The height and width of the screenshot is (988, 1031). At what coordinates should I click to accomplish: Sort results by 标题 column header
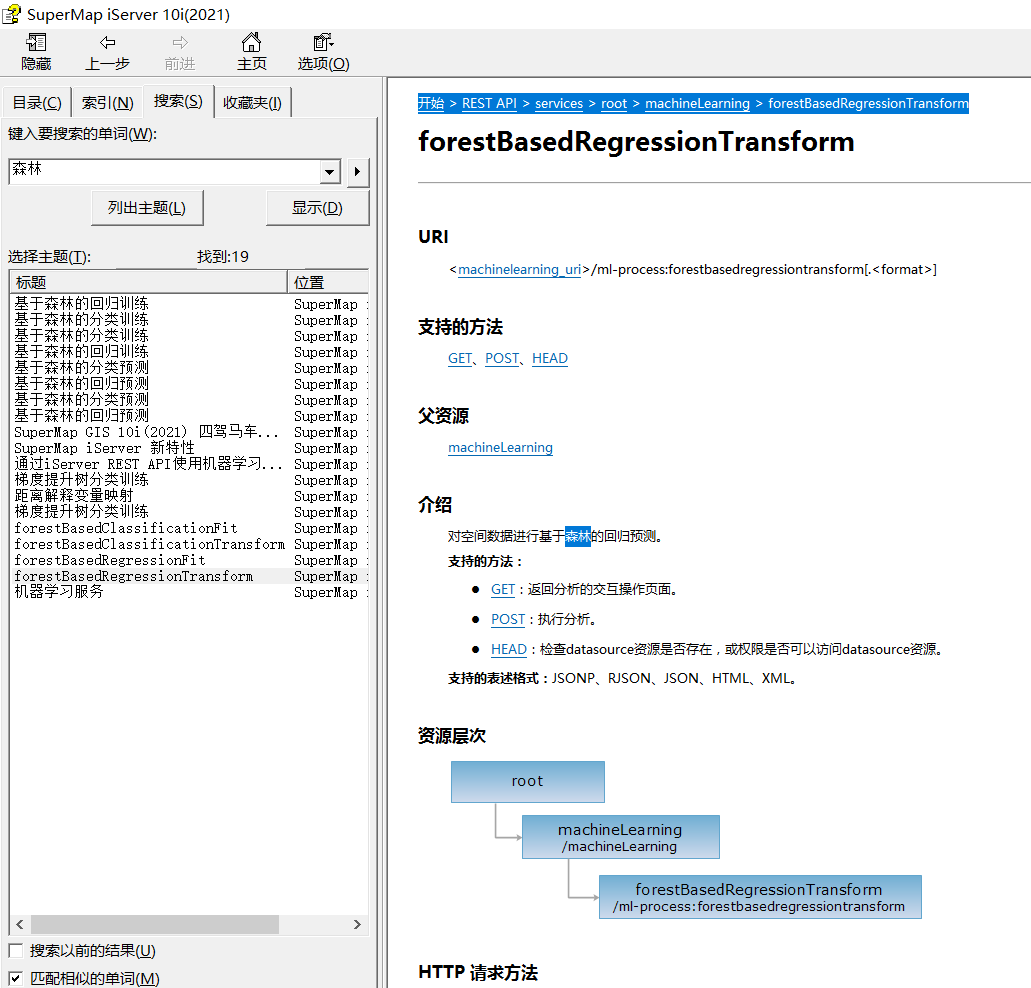click(x=148, y=282)
